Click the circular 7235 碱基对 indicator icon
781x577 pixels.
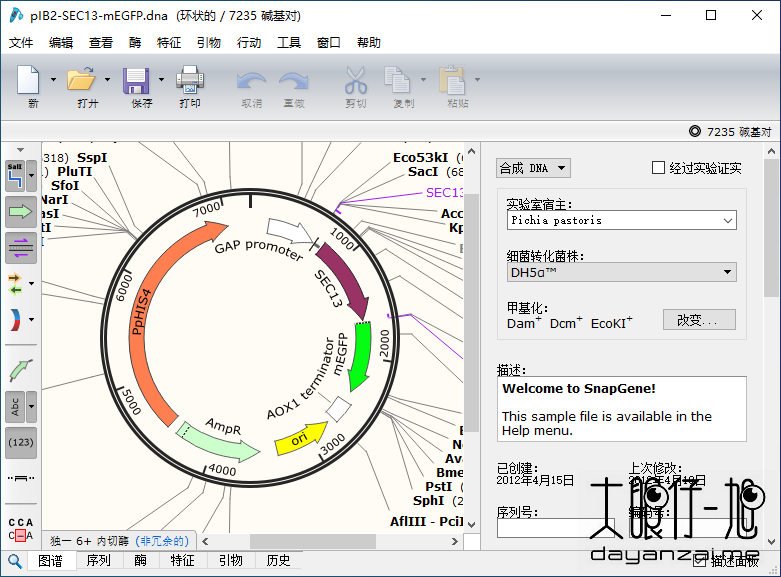(695, 131)
